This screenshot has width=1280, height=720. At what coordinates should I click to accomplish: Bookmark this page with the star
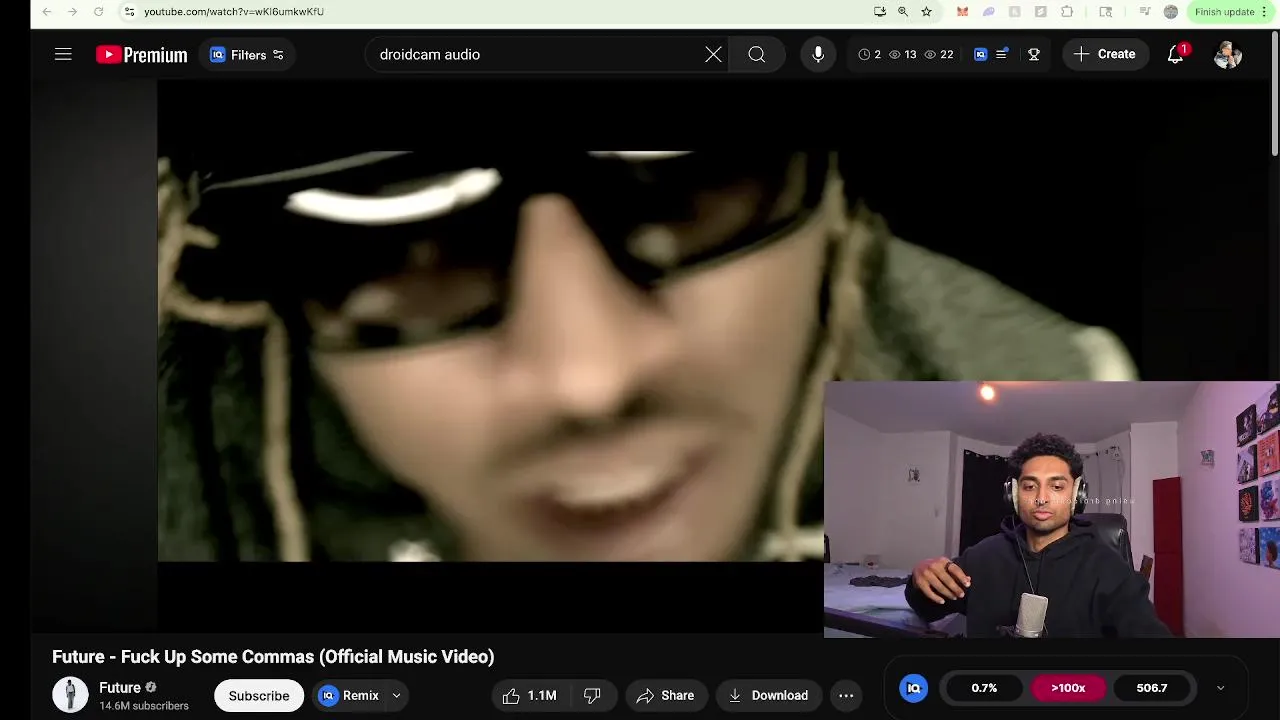(927, 12)
